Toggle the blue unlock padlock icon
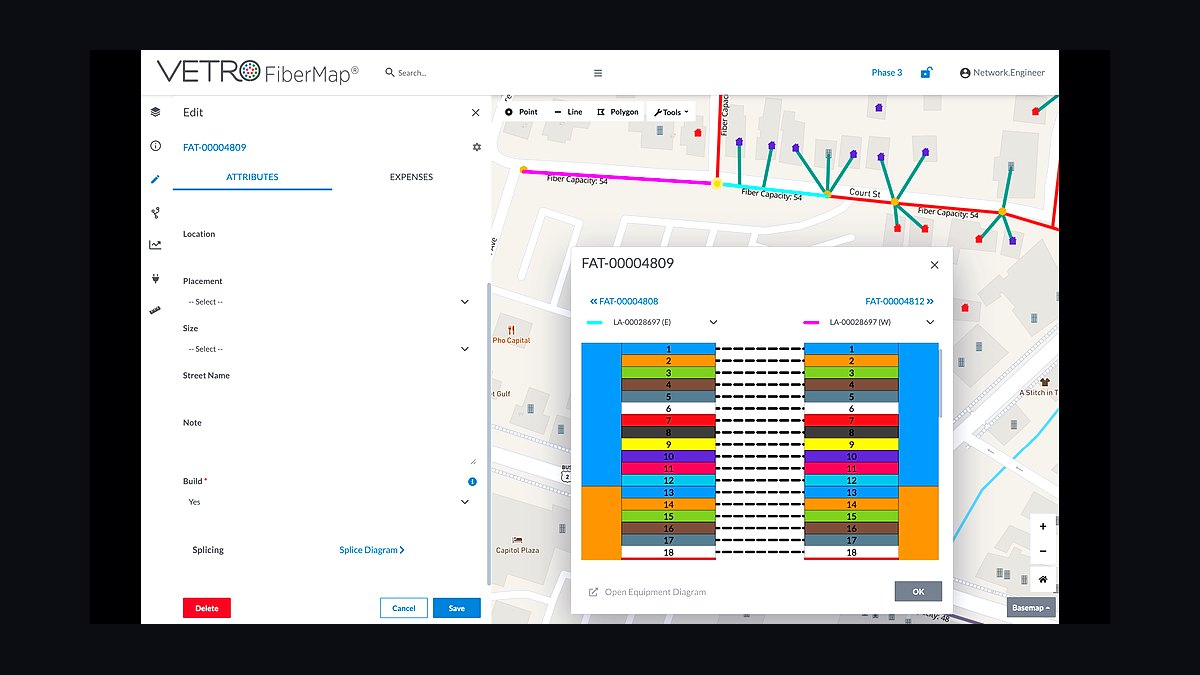This screenshot has height=675, width=1200. pos(926,72)
